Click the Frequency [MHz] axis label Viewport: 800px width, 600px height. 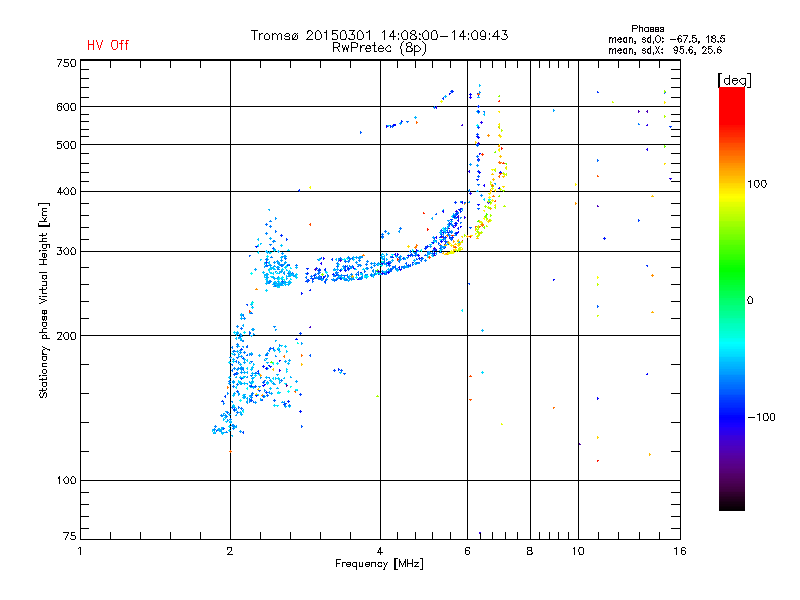point(379,564)
